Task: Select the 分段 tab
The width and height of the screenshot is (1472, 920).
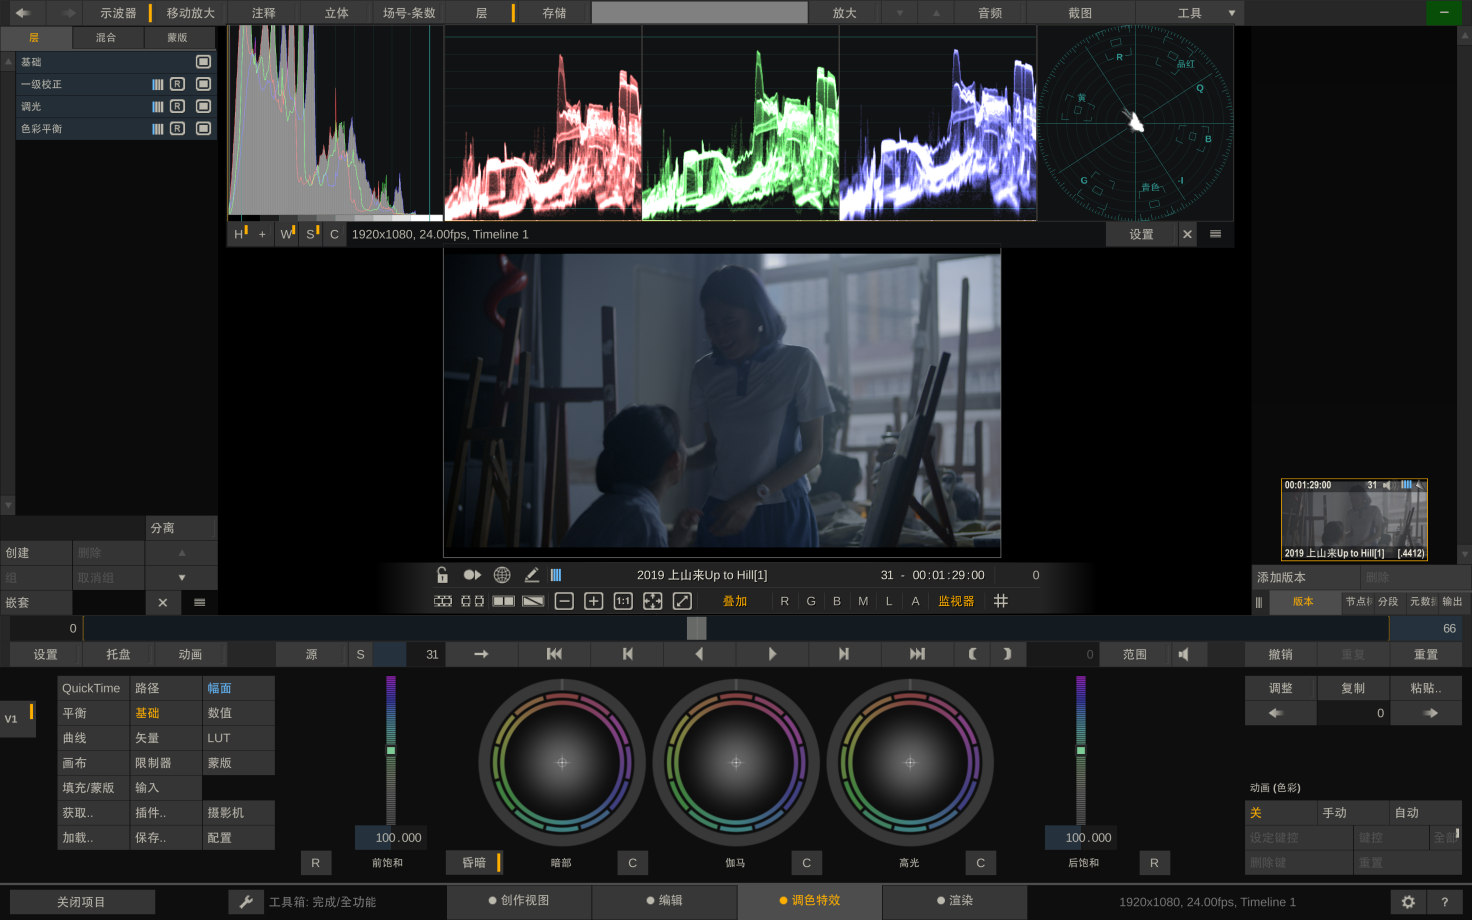Action: click(1388, 602)
